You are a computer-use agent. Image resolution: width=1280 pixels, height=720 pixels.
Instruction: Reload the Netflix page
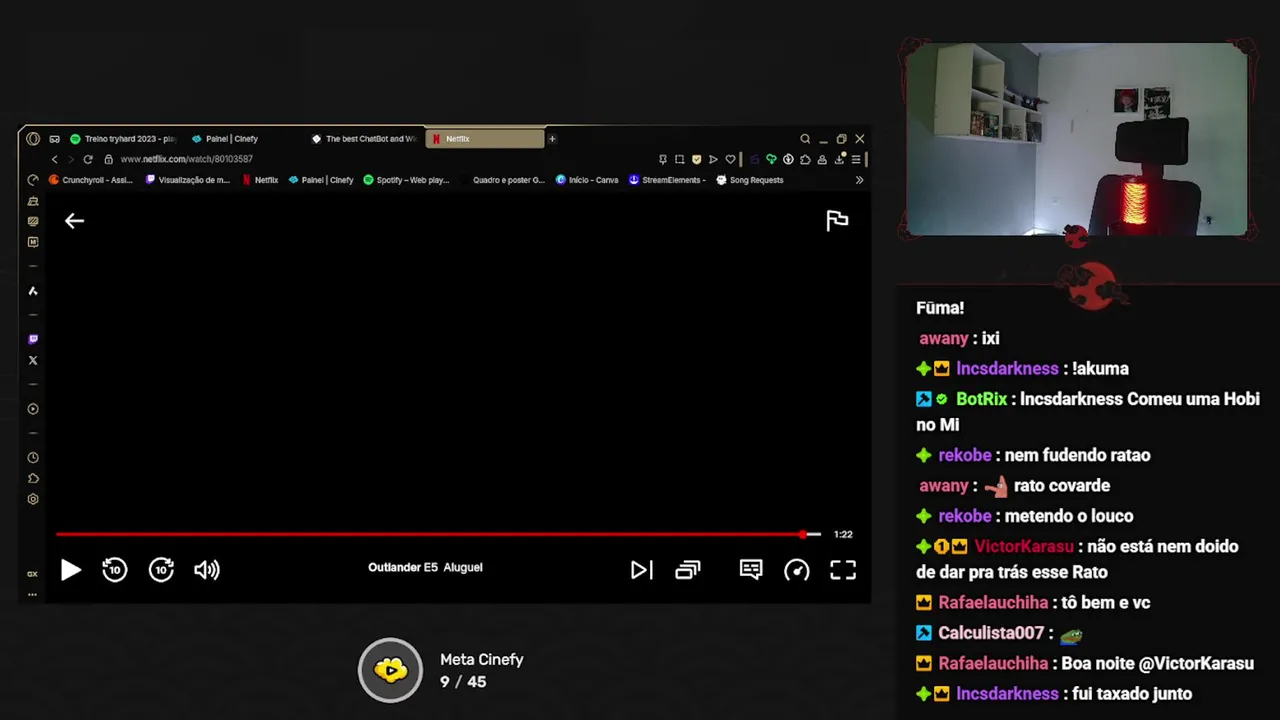tap(88, 159)
